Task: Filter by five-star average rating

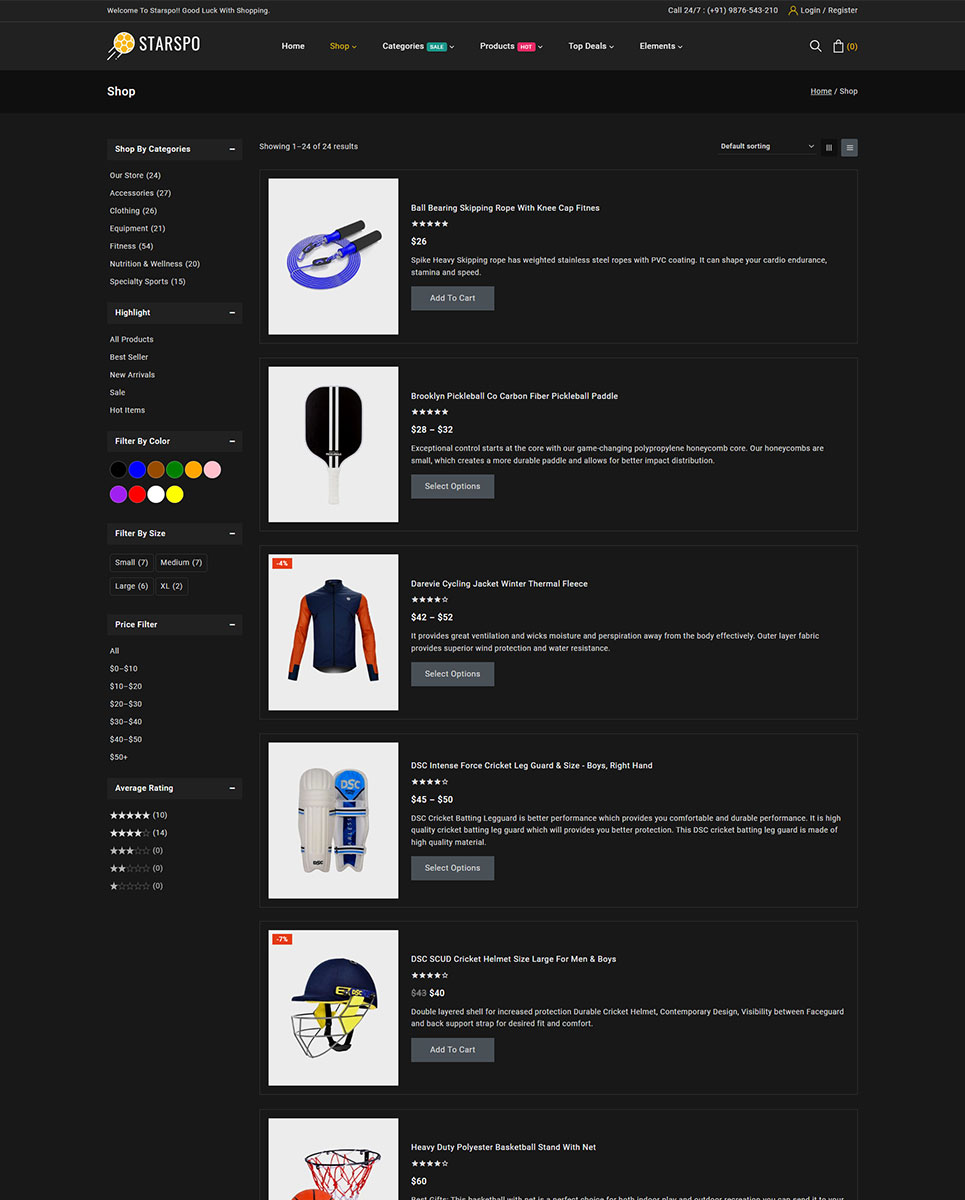Action: (x=138, y=815)
